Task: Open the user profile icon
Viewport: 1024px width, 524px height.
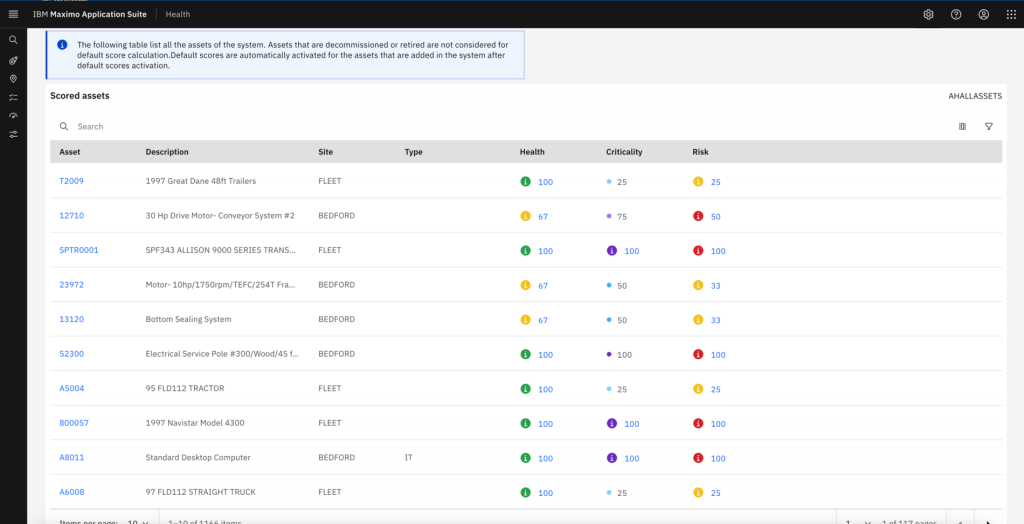Action: click(984, 14)
